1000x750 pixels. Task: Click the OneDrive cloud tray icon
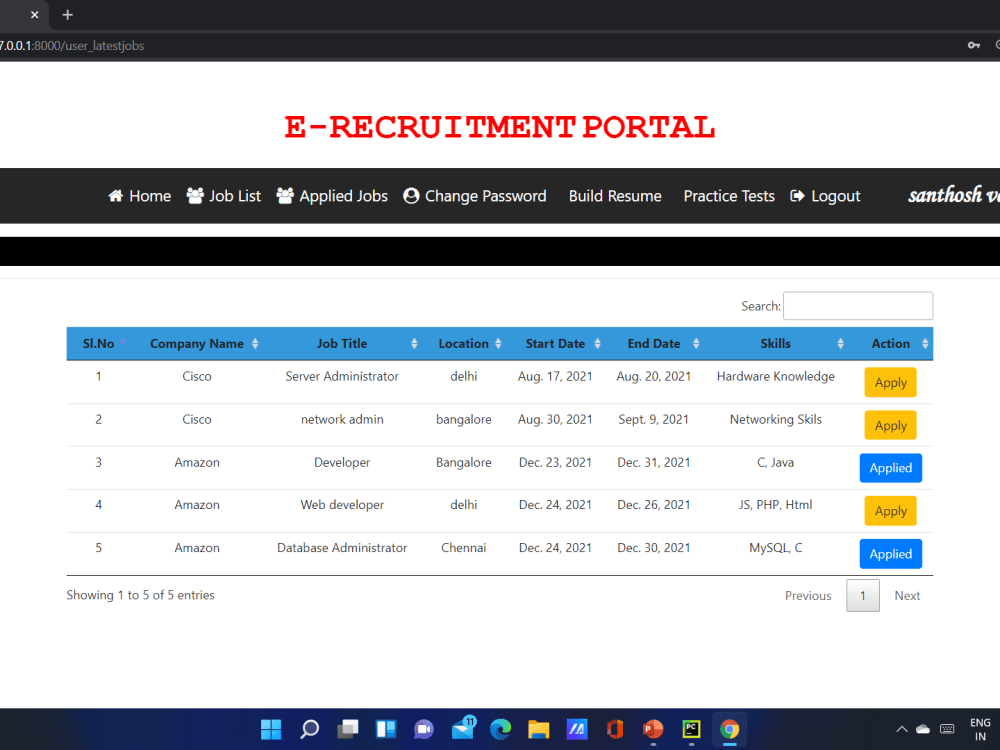click(x=923, y=729)
